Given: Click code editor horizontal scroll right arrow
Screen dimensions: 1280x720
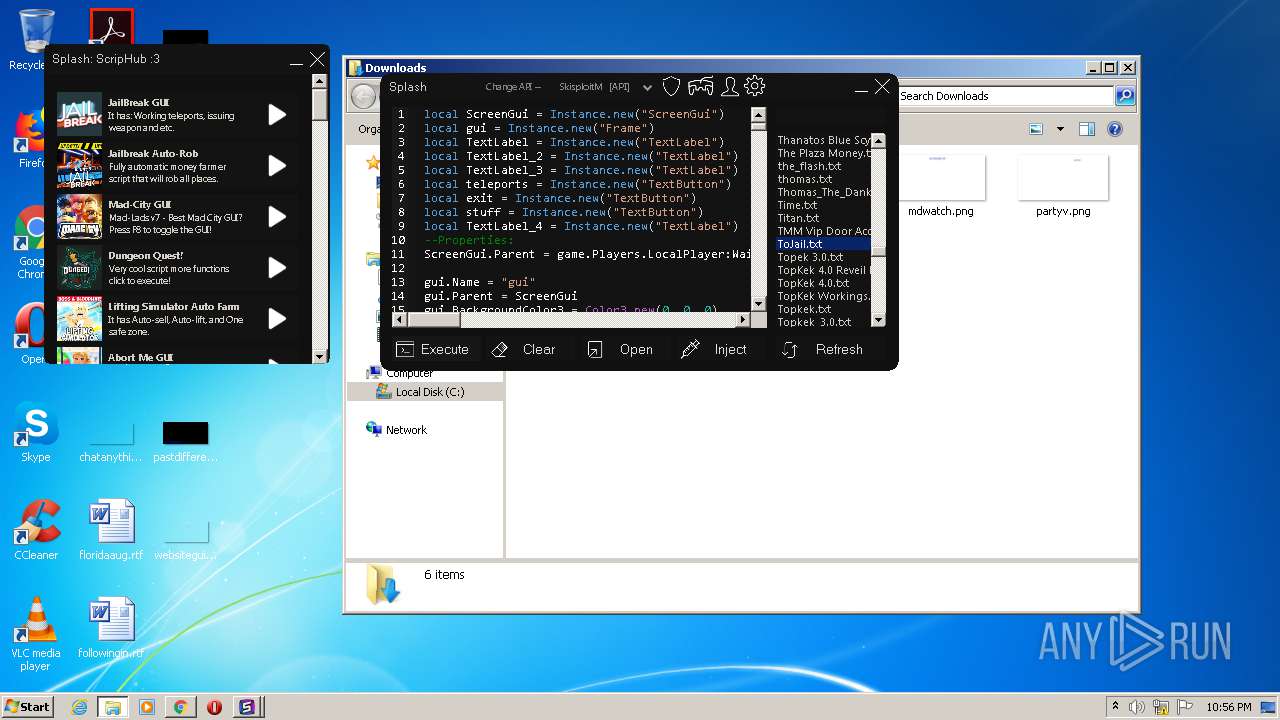Looking at the screenshot, I should coord(743,320).
